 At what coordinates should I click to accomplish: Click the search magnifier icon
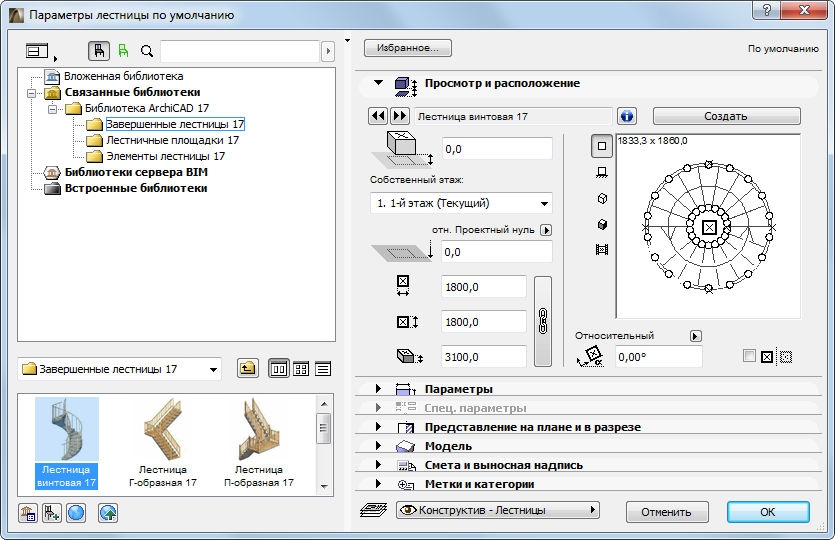coord(147,51)
